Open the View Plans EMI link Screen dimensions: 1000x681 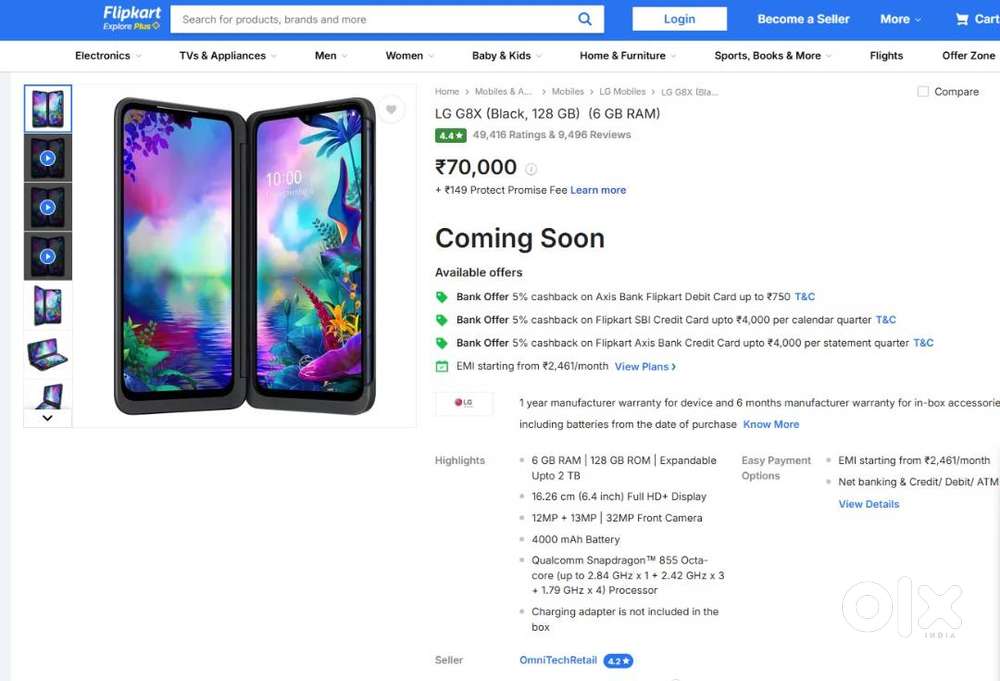(645, 367)
